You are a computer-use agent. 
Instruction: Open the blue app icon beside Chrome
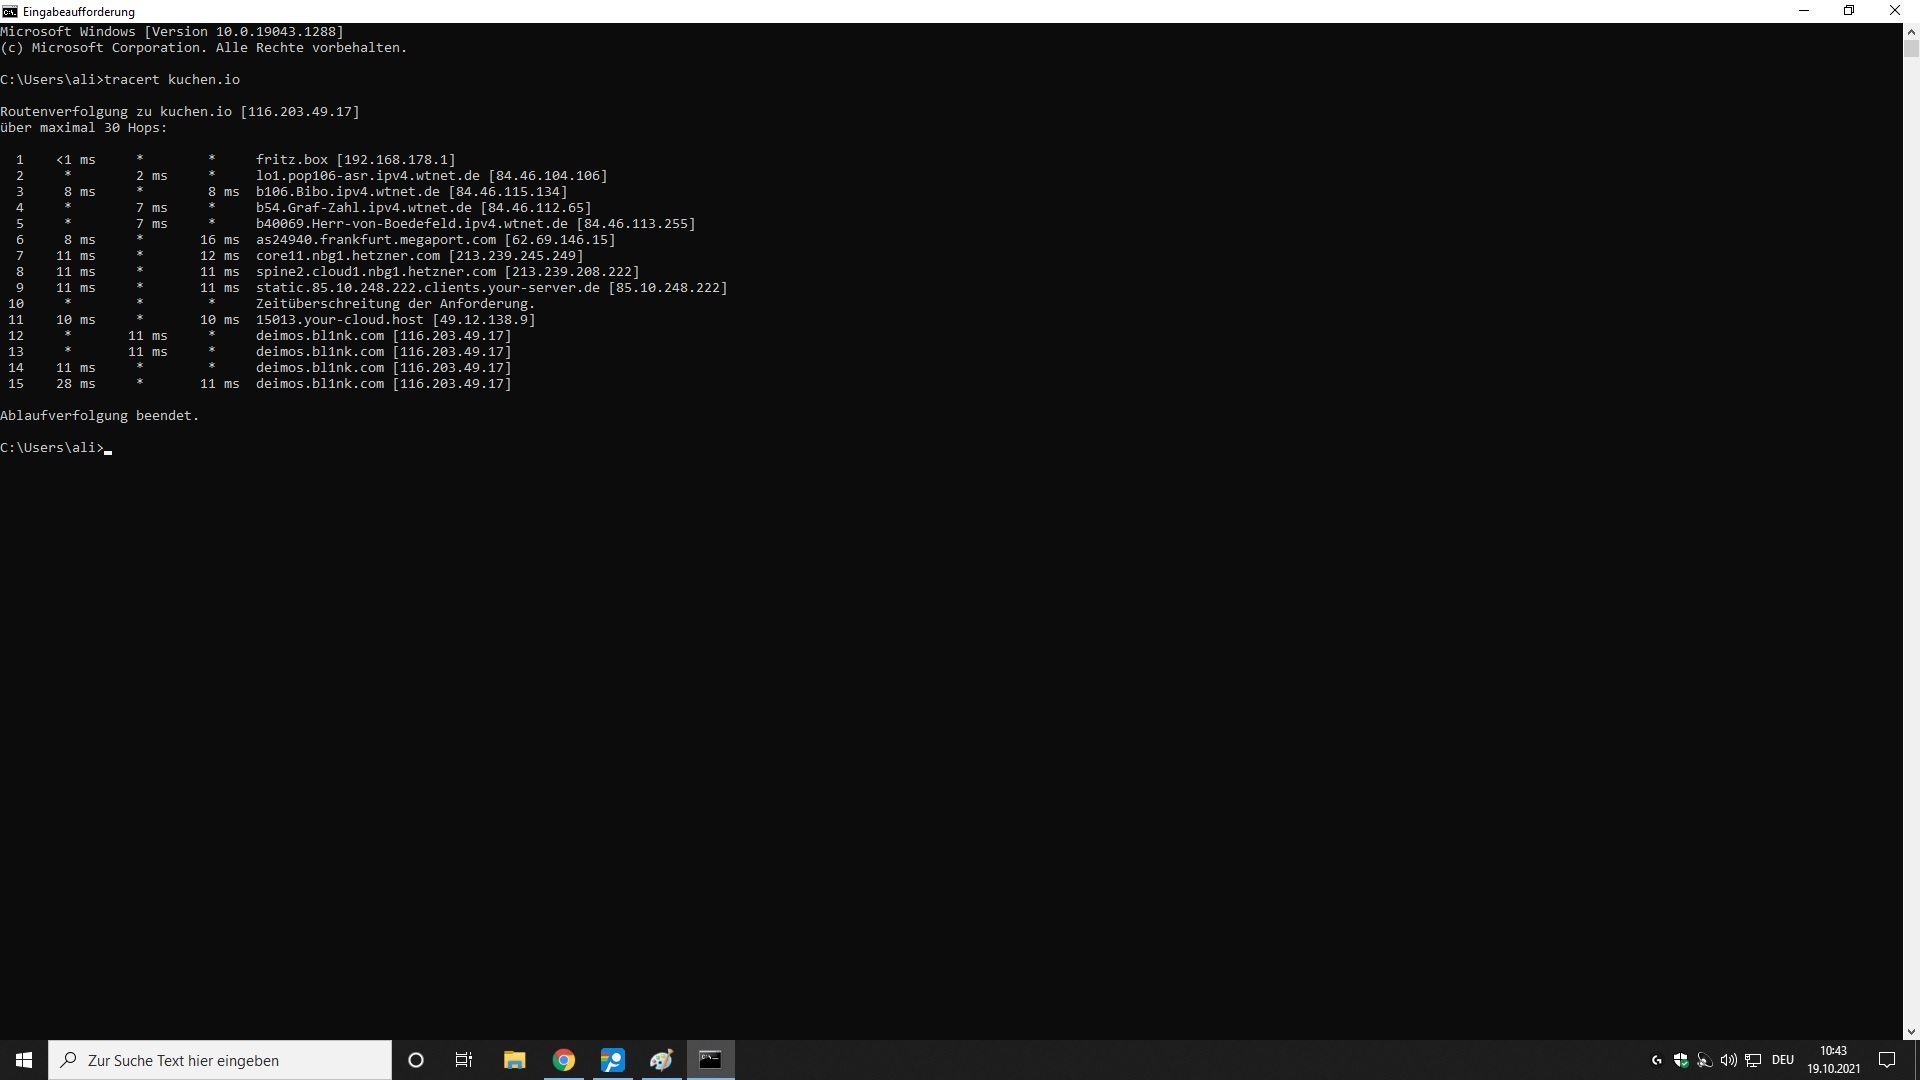point(612,1060)
